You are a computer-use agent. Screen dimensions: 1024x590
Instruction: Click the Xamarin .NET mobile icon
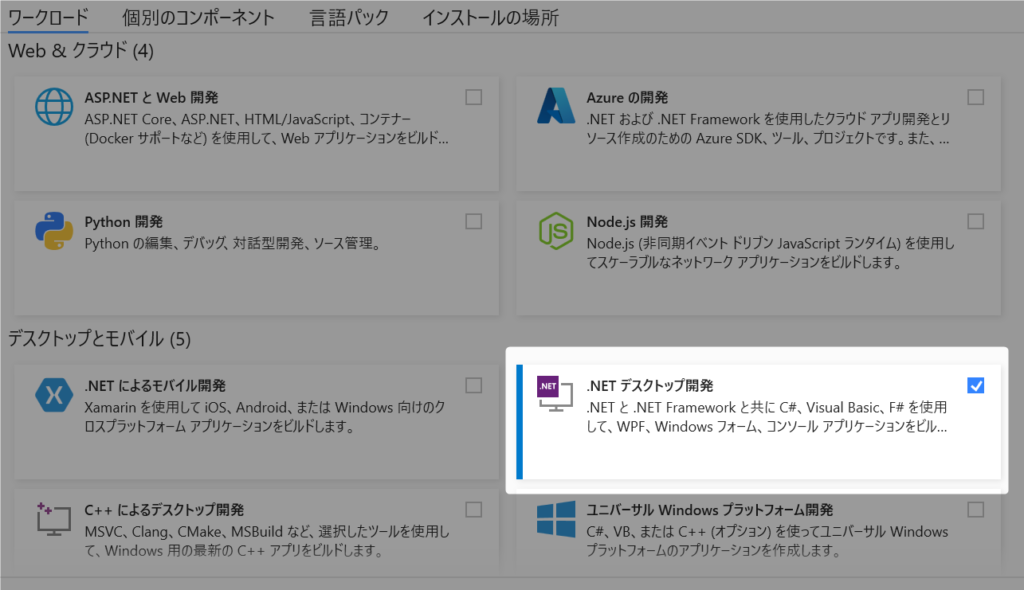(x=54, y=395)
